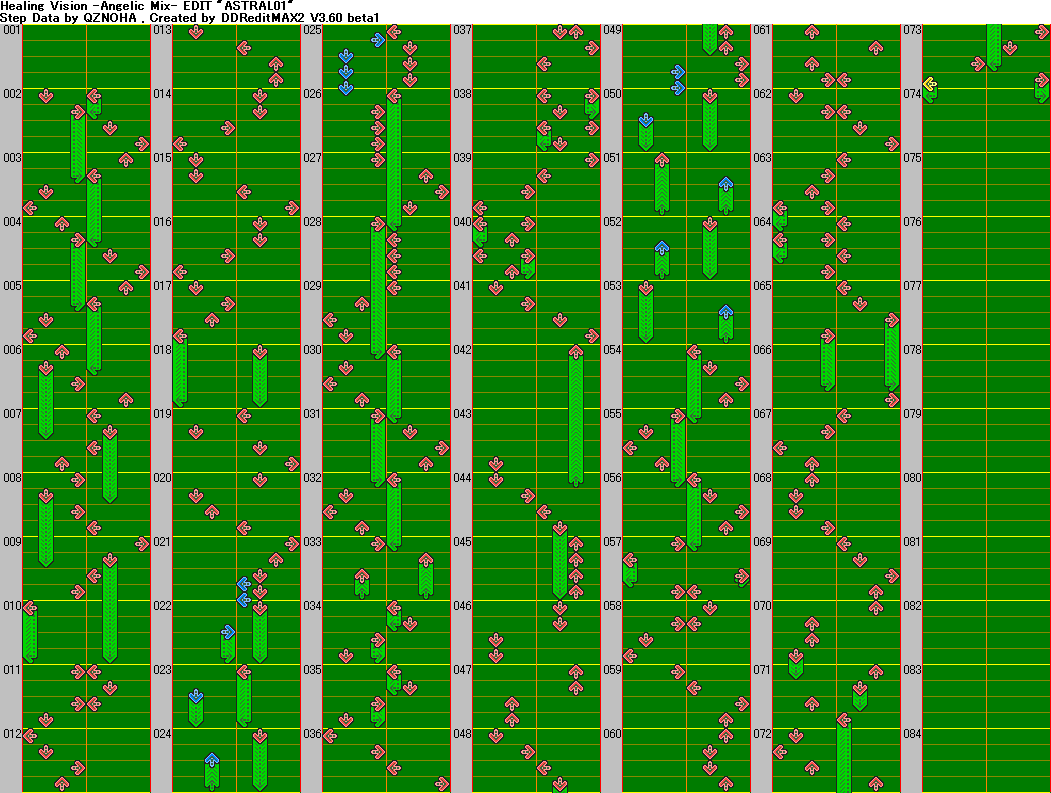Click the right arrow in measure 019

[292, 463]
